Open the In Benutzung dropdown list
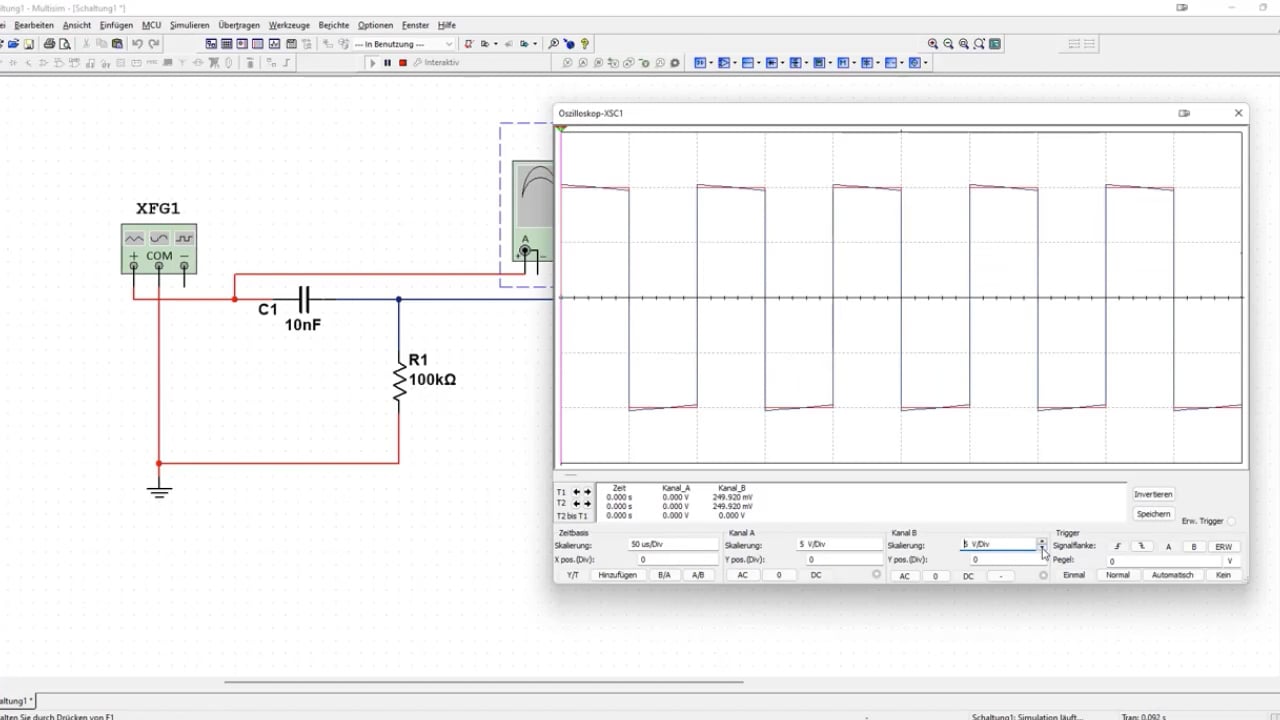 (x=449, y=44)
